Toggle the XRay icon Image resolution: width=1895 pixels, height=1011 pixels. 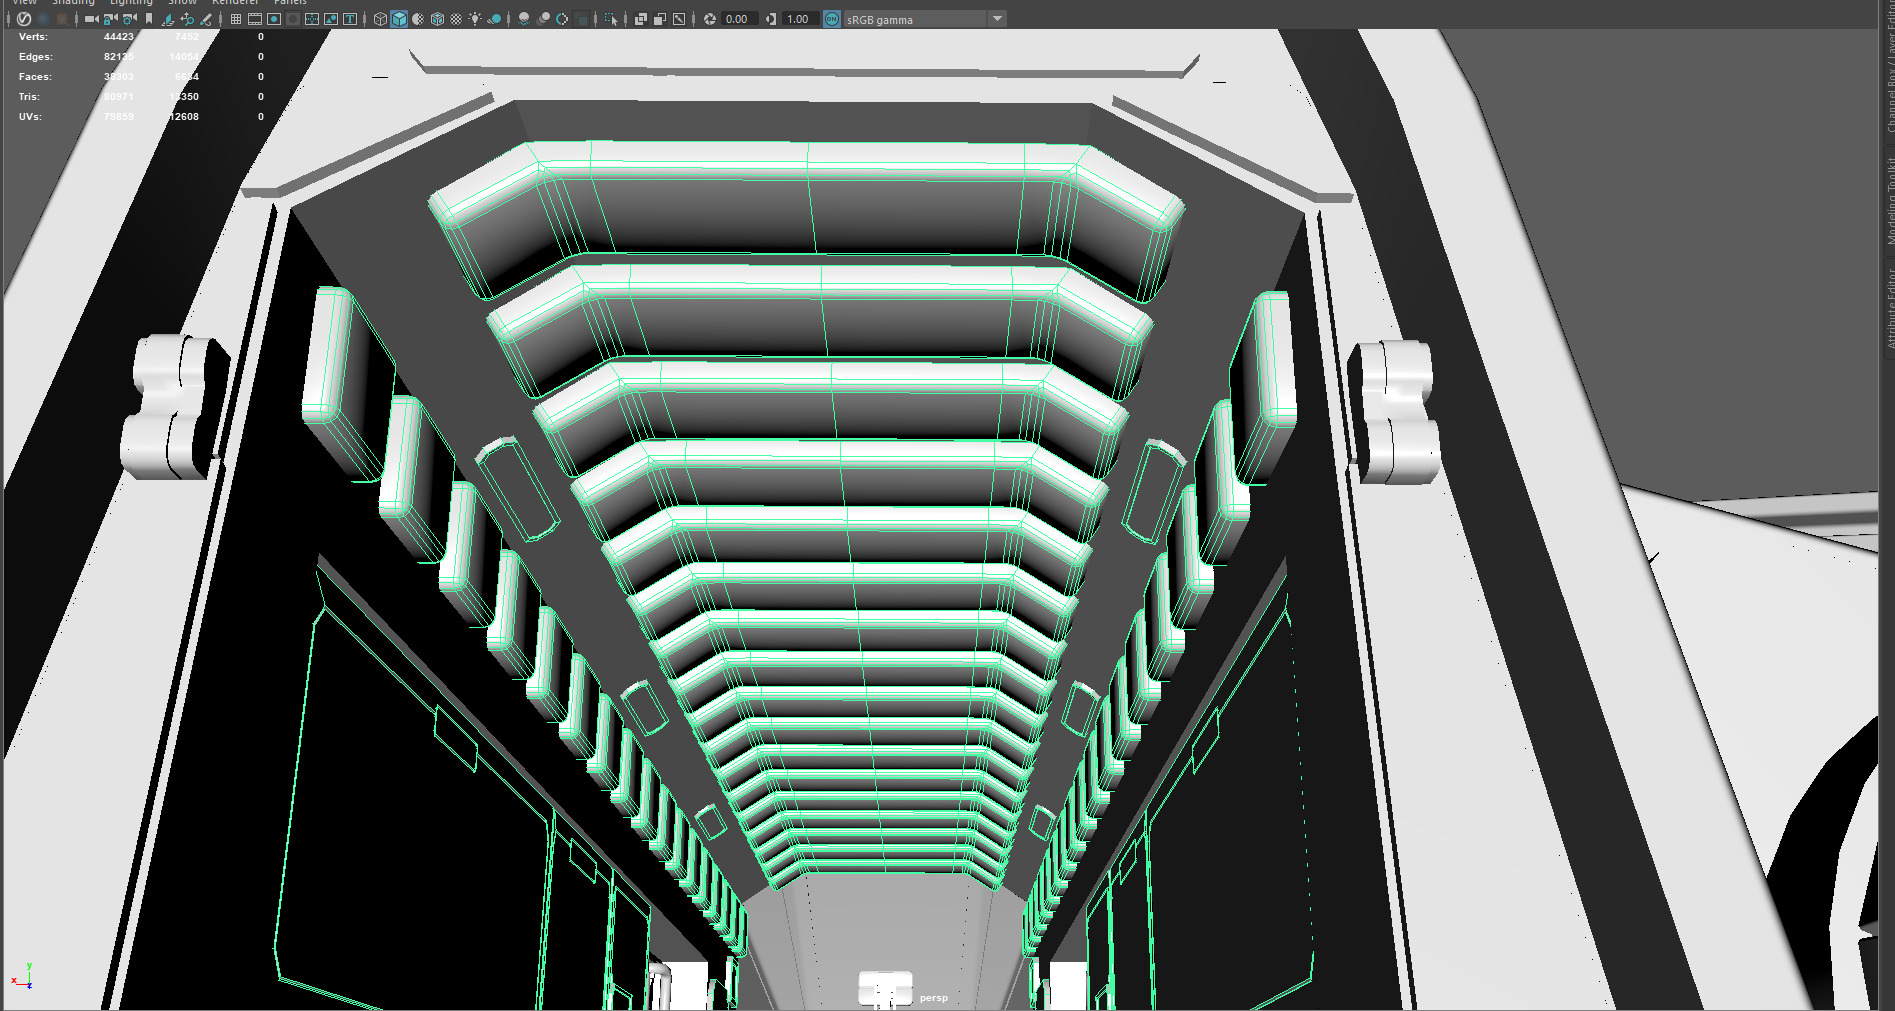[641, 19]
